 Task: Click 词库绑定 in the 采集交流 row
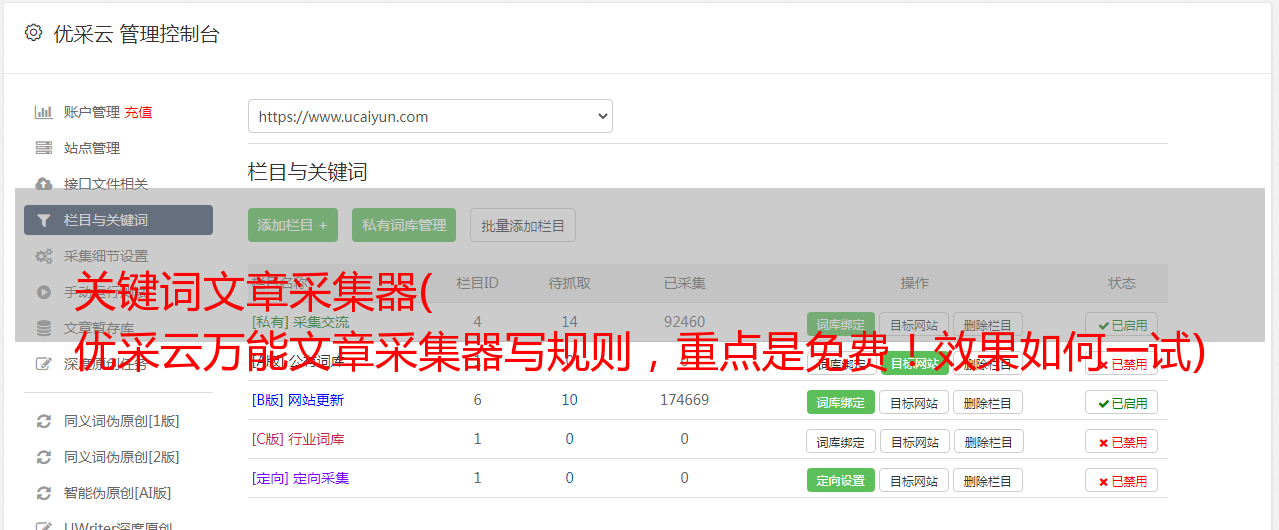841,325
